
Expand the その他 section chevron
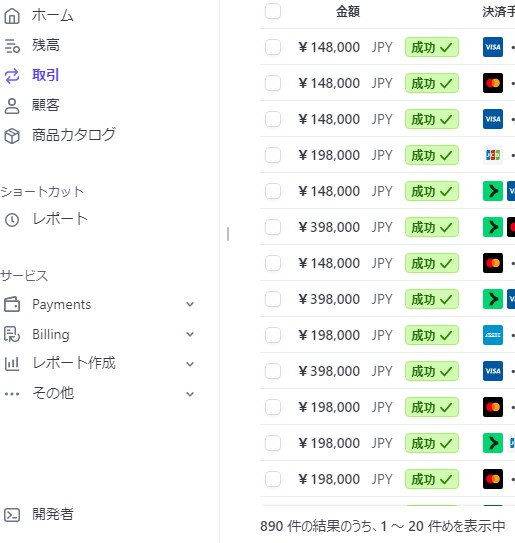190,394
